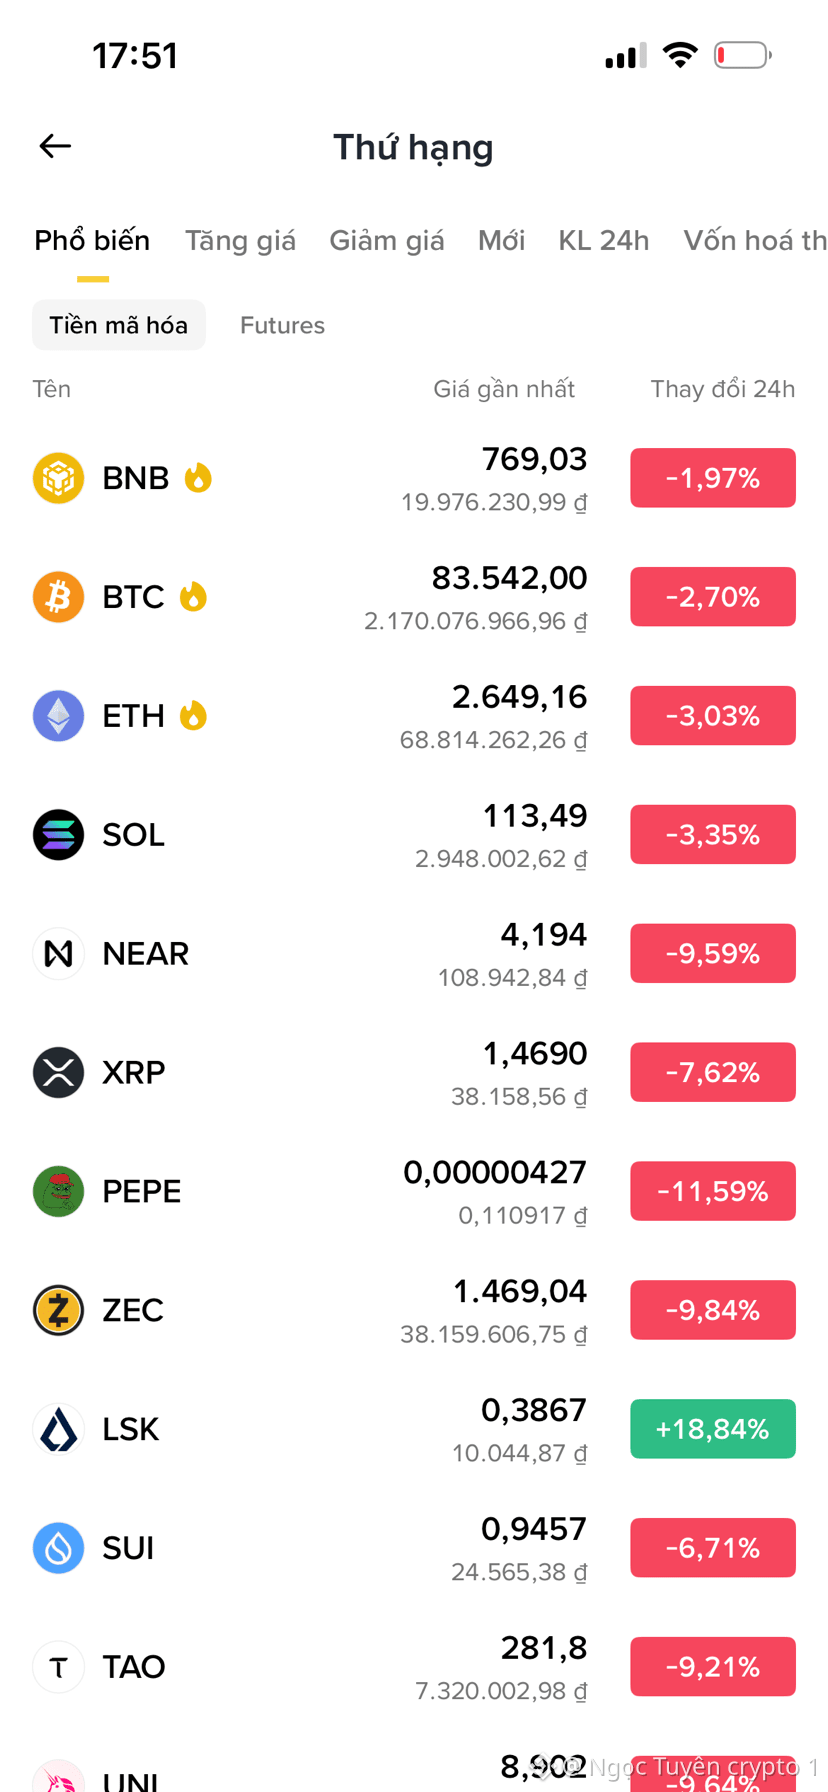This screenshot has height=1792, width=828.
Task: Tap the back arrow icon
Action: tap(55, 146)
